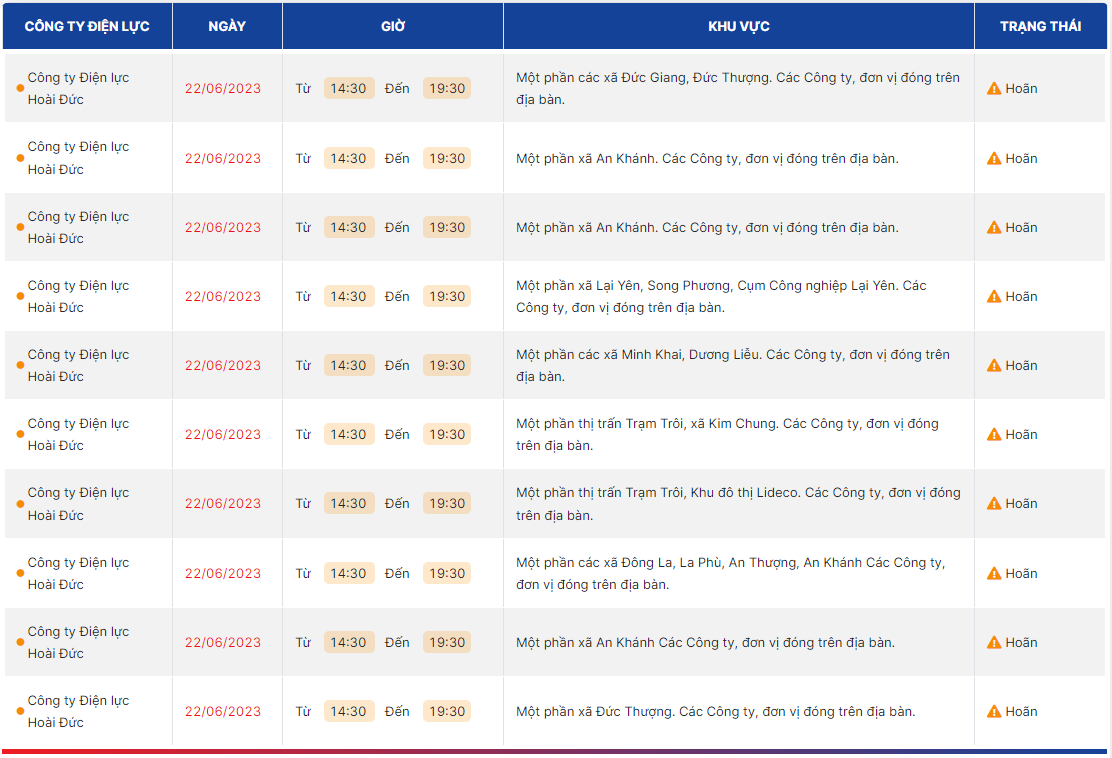Click the 19:30 end time in the Lideco row
Viewport: 1112px width, 758px height.
click(447, 503)
